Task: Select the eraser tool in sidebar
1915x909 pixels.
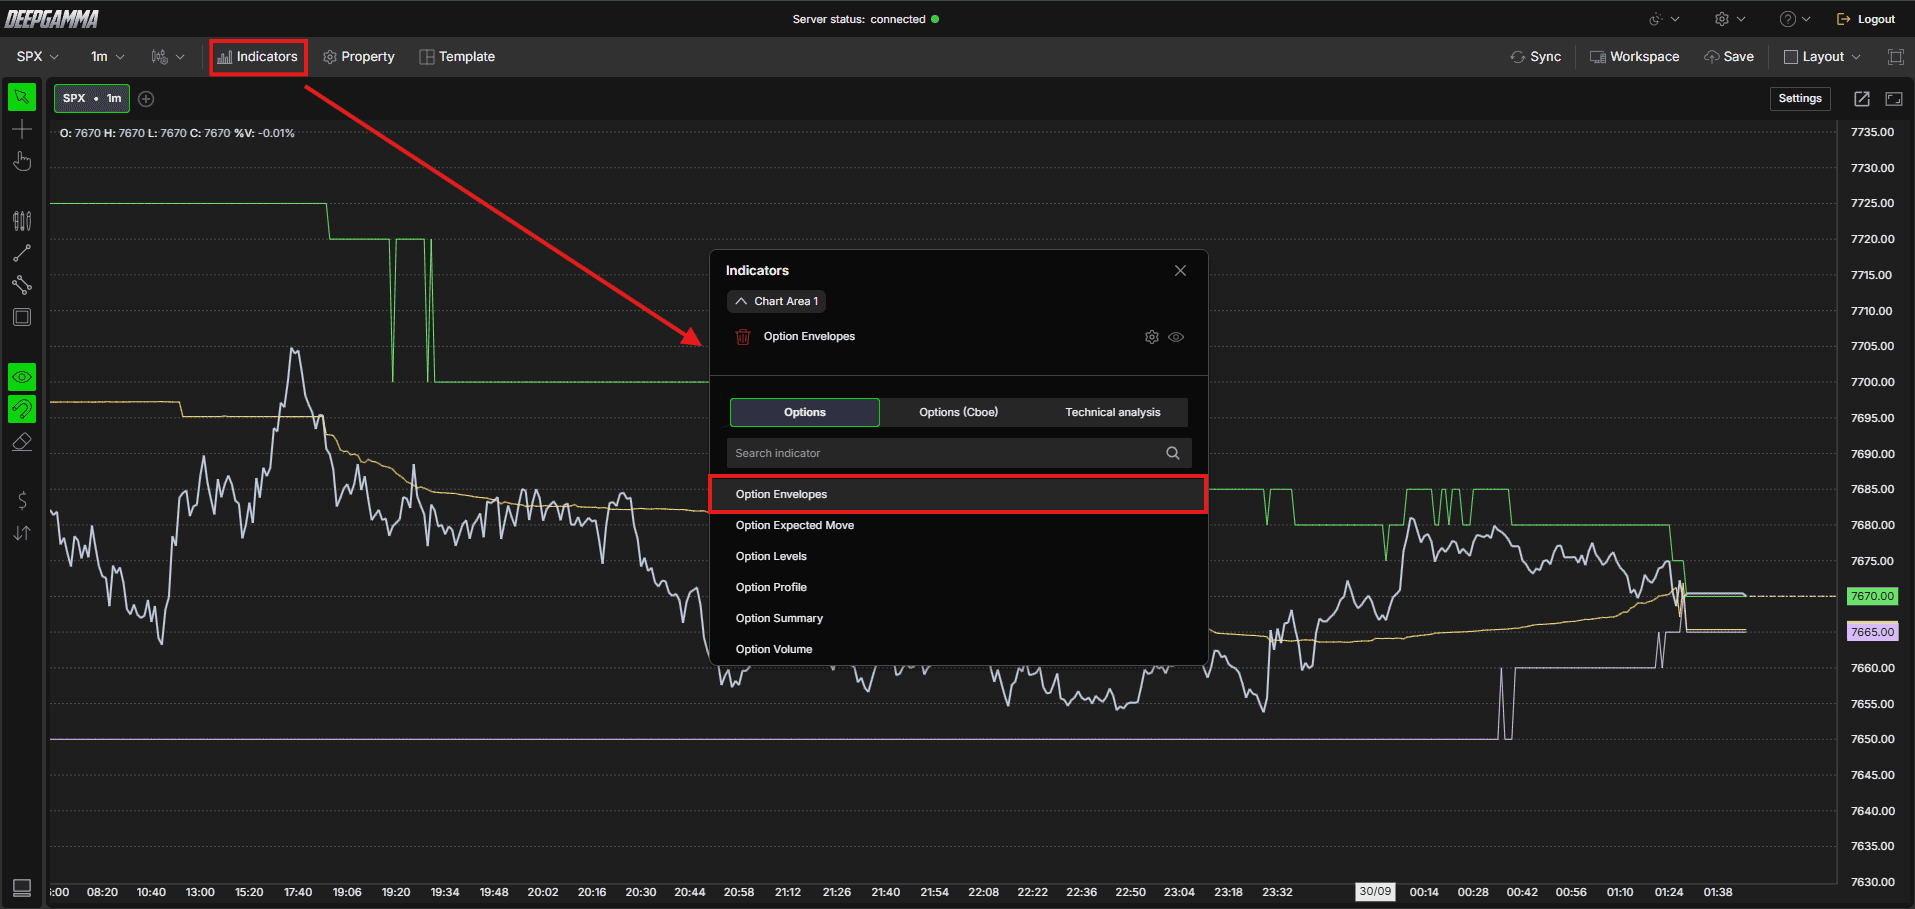Action: click(22, 442)
